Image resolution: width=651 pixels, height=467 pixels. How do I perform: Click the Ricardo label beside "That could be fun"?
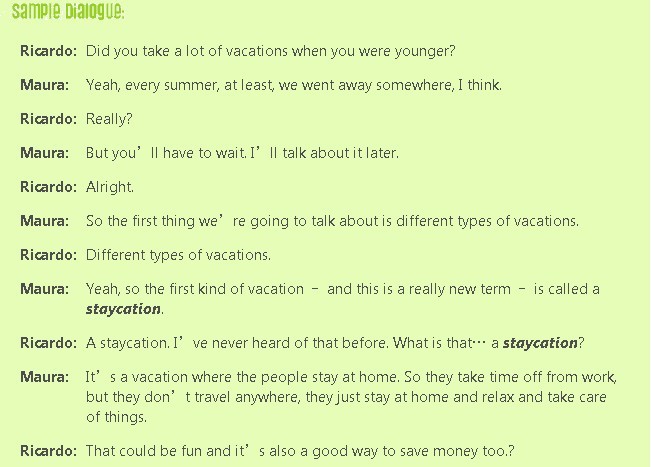[x=48, y=451]
